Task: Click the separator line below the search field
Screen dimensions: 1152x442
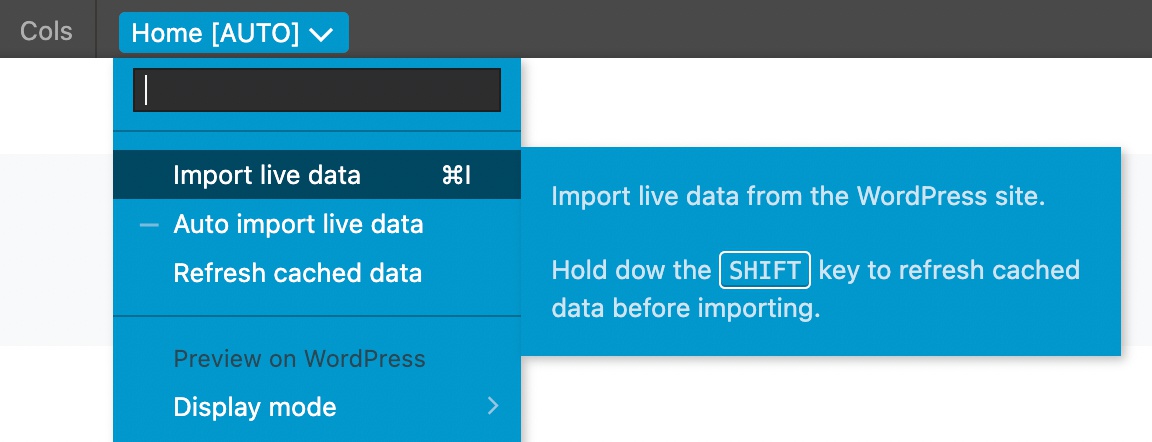Action: (x=317, y=131)
